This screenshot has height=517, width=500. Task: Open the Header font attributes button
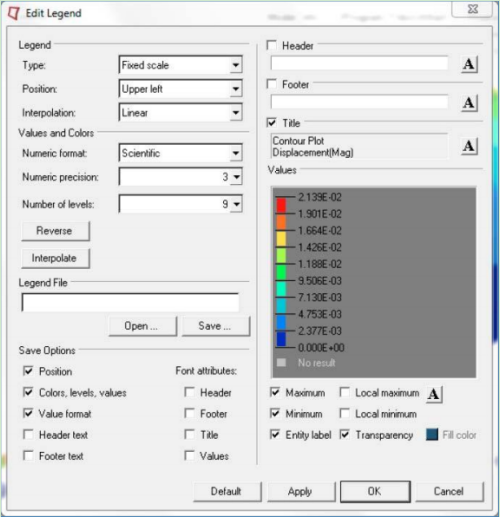point(469,64)
